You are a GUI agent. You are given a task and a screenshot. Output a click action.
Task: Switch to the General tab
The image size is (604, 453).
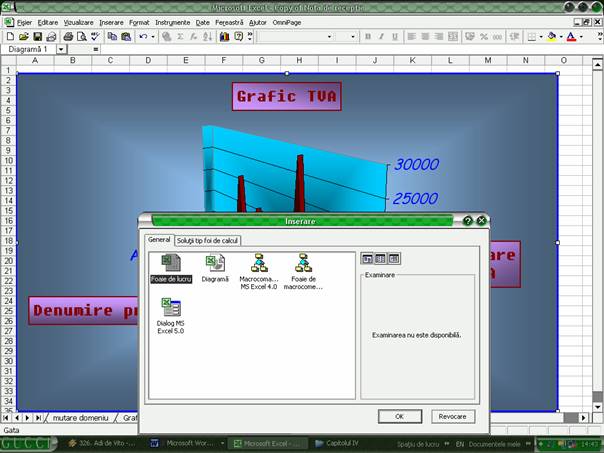(159, 240)
